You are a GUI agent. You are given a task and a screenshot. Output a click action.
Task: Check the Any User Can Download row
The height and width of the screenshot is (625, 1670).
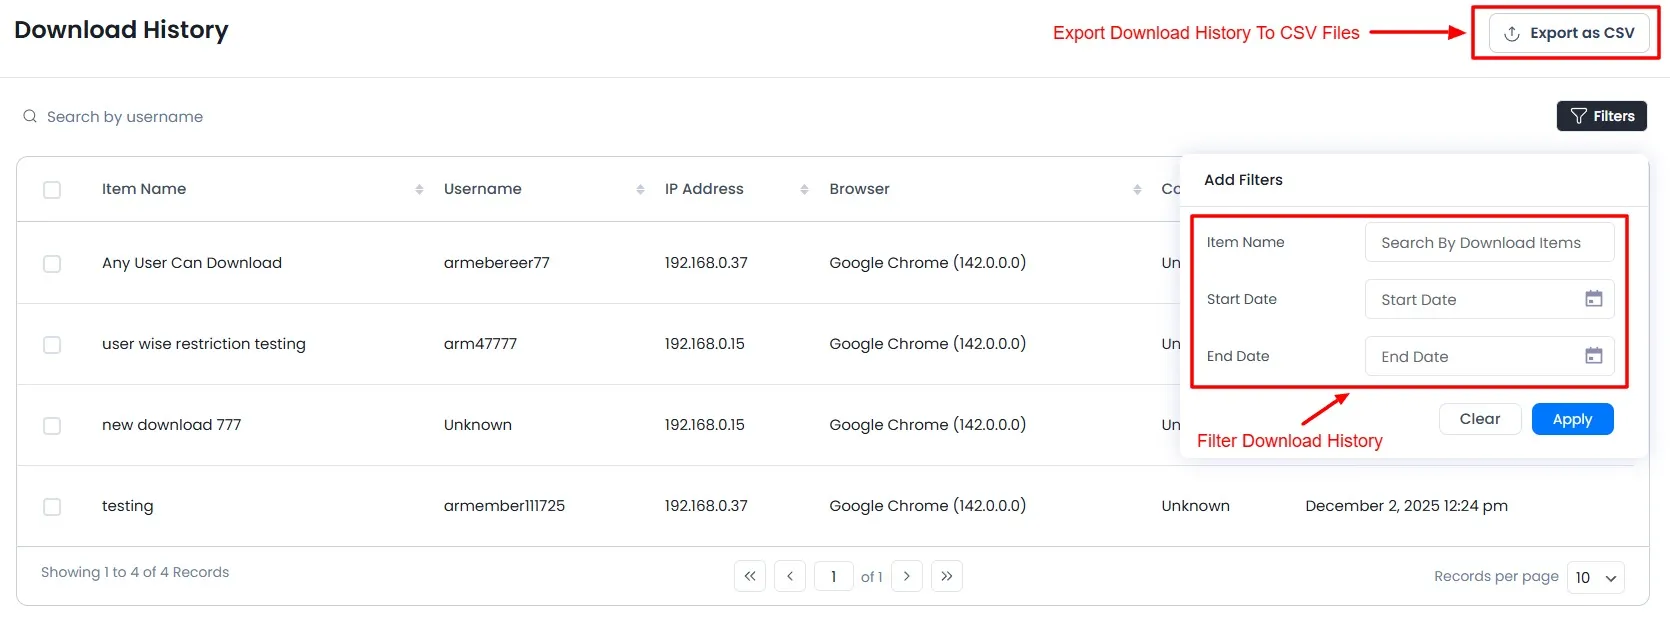(x=52, y=263)
